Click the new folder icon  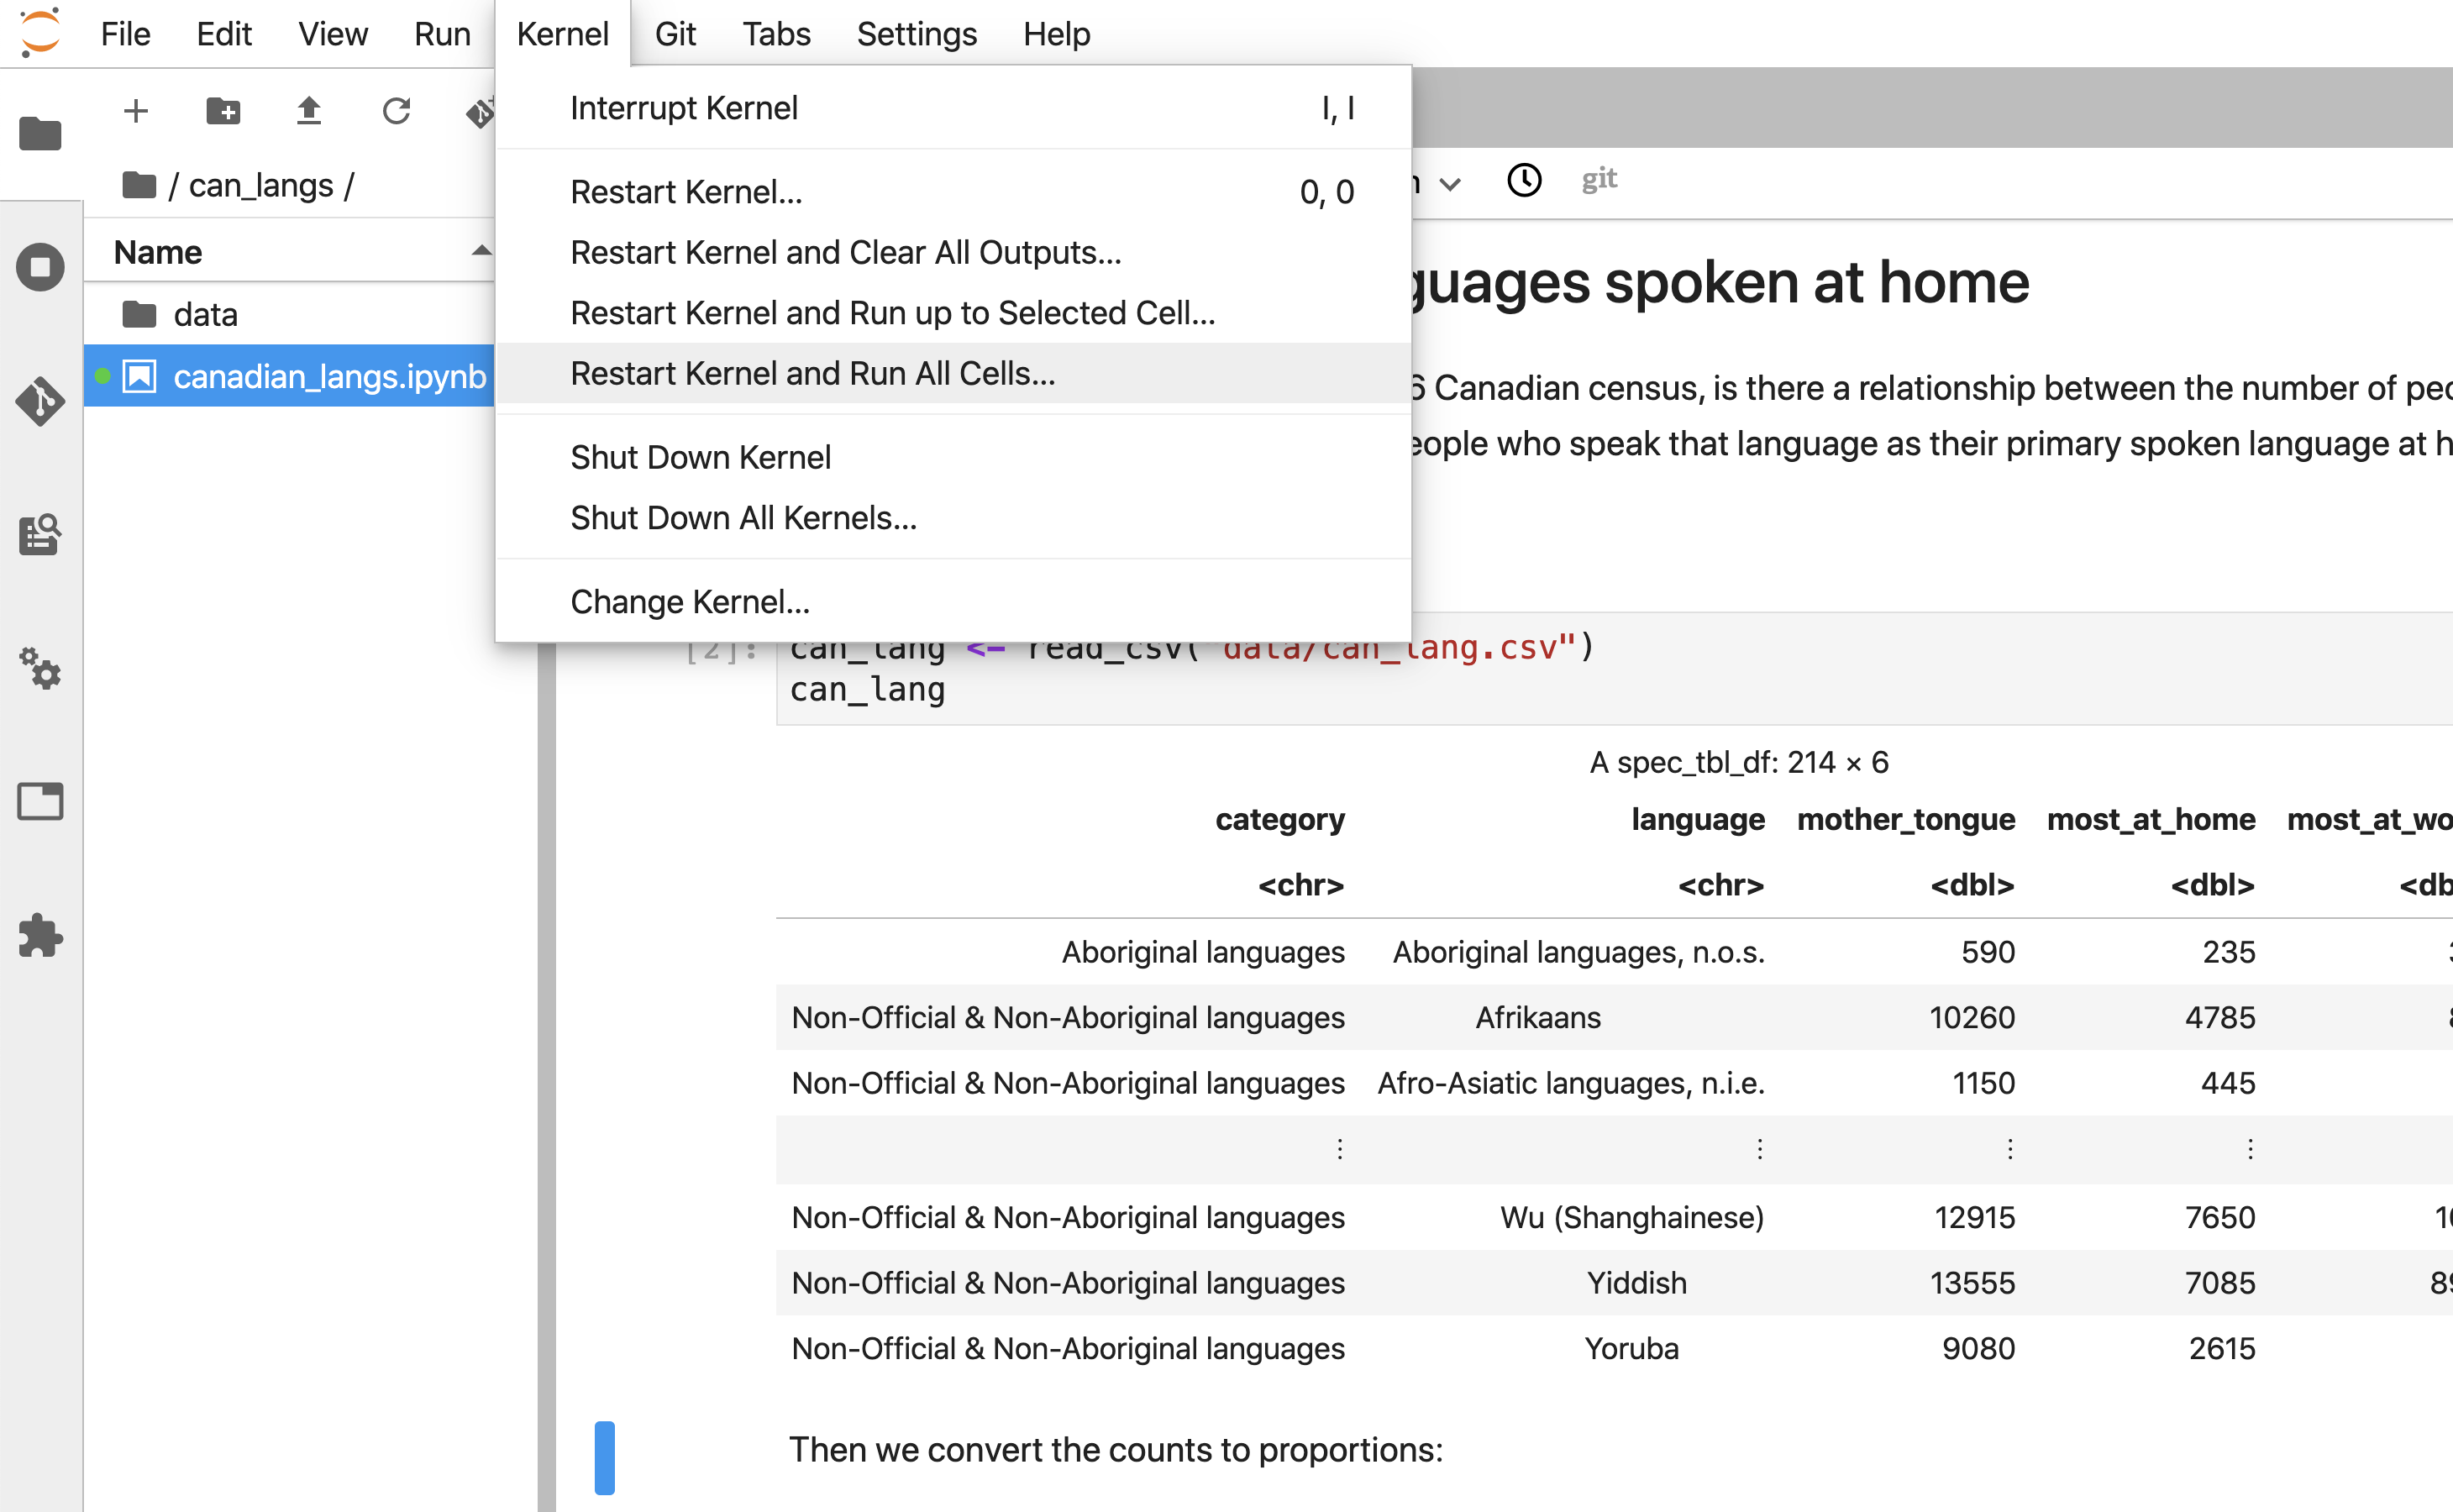[223, 110]
